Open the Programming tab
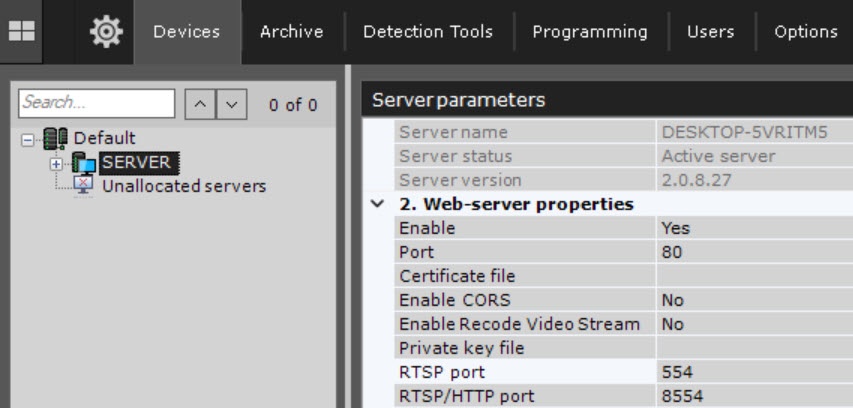This screenshot has height=408, width=853. (591, 32)
